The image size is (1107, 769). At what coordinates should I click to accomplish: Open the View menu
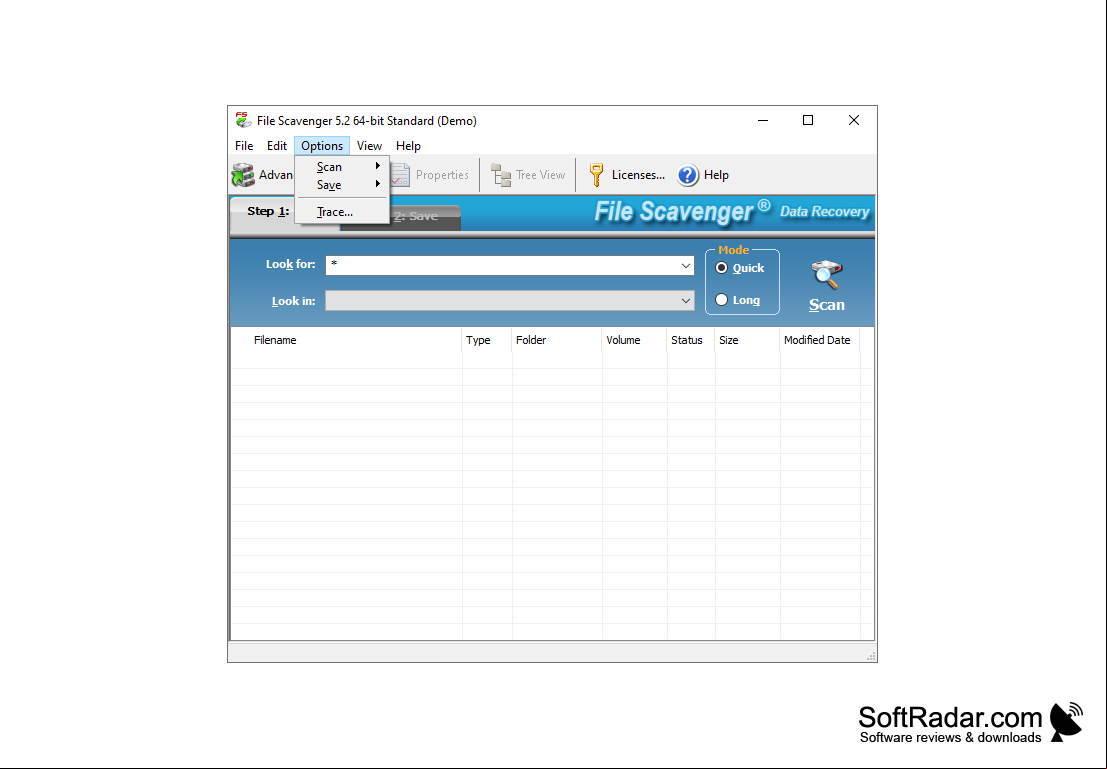point(369,145)
